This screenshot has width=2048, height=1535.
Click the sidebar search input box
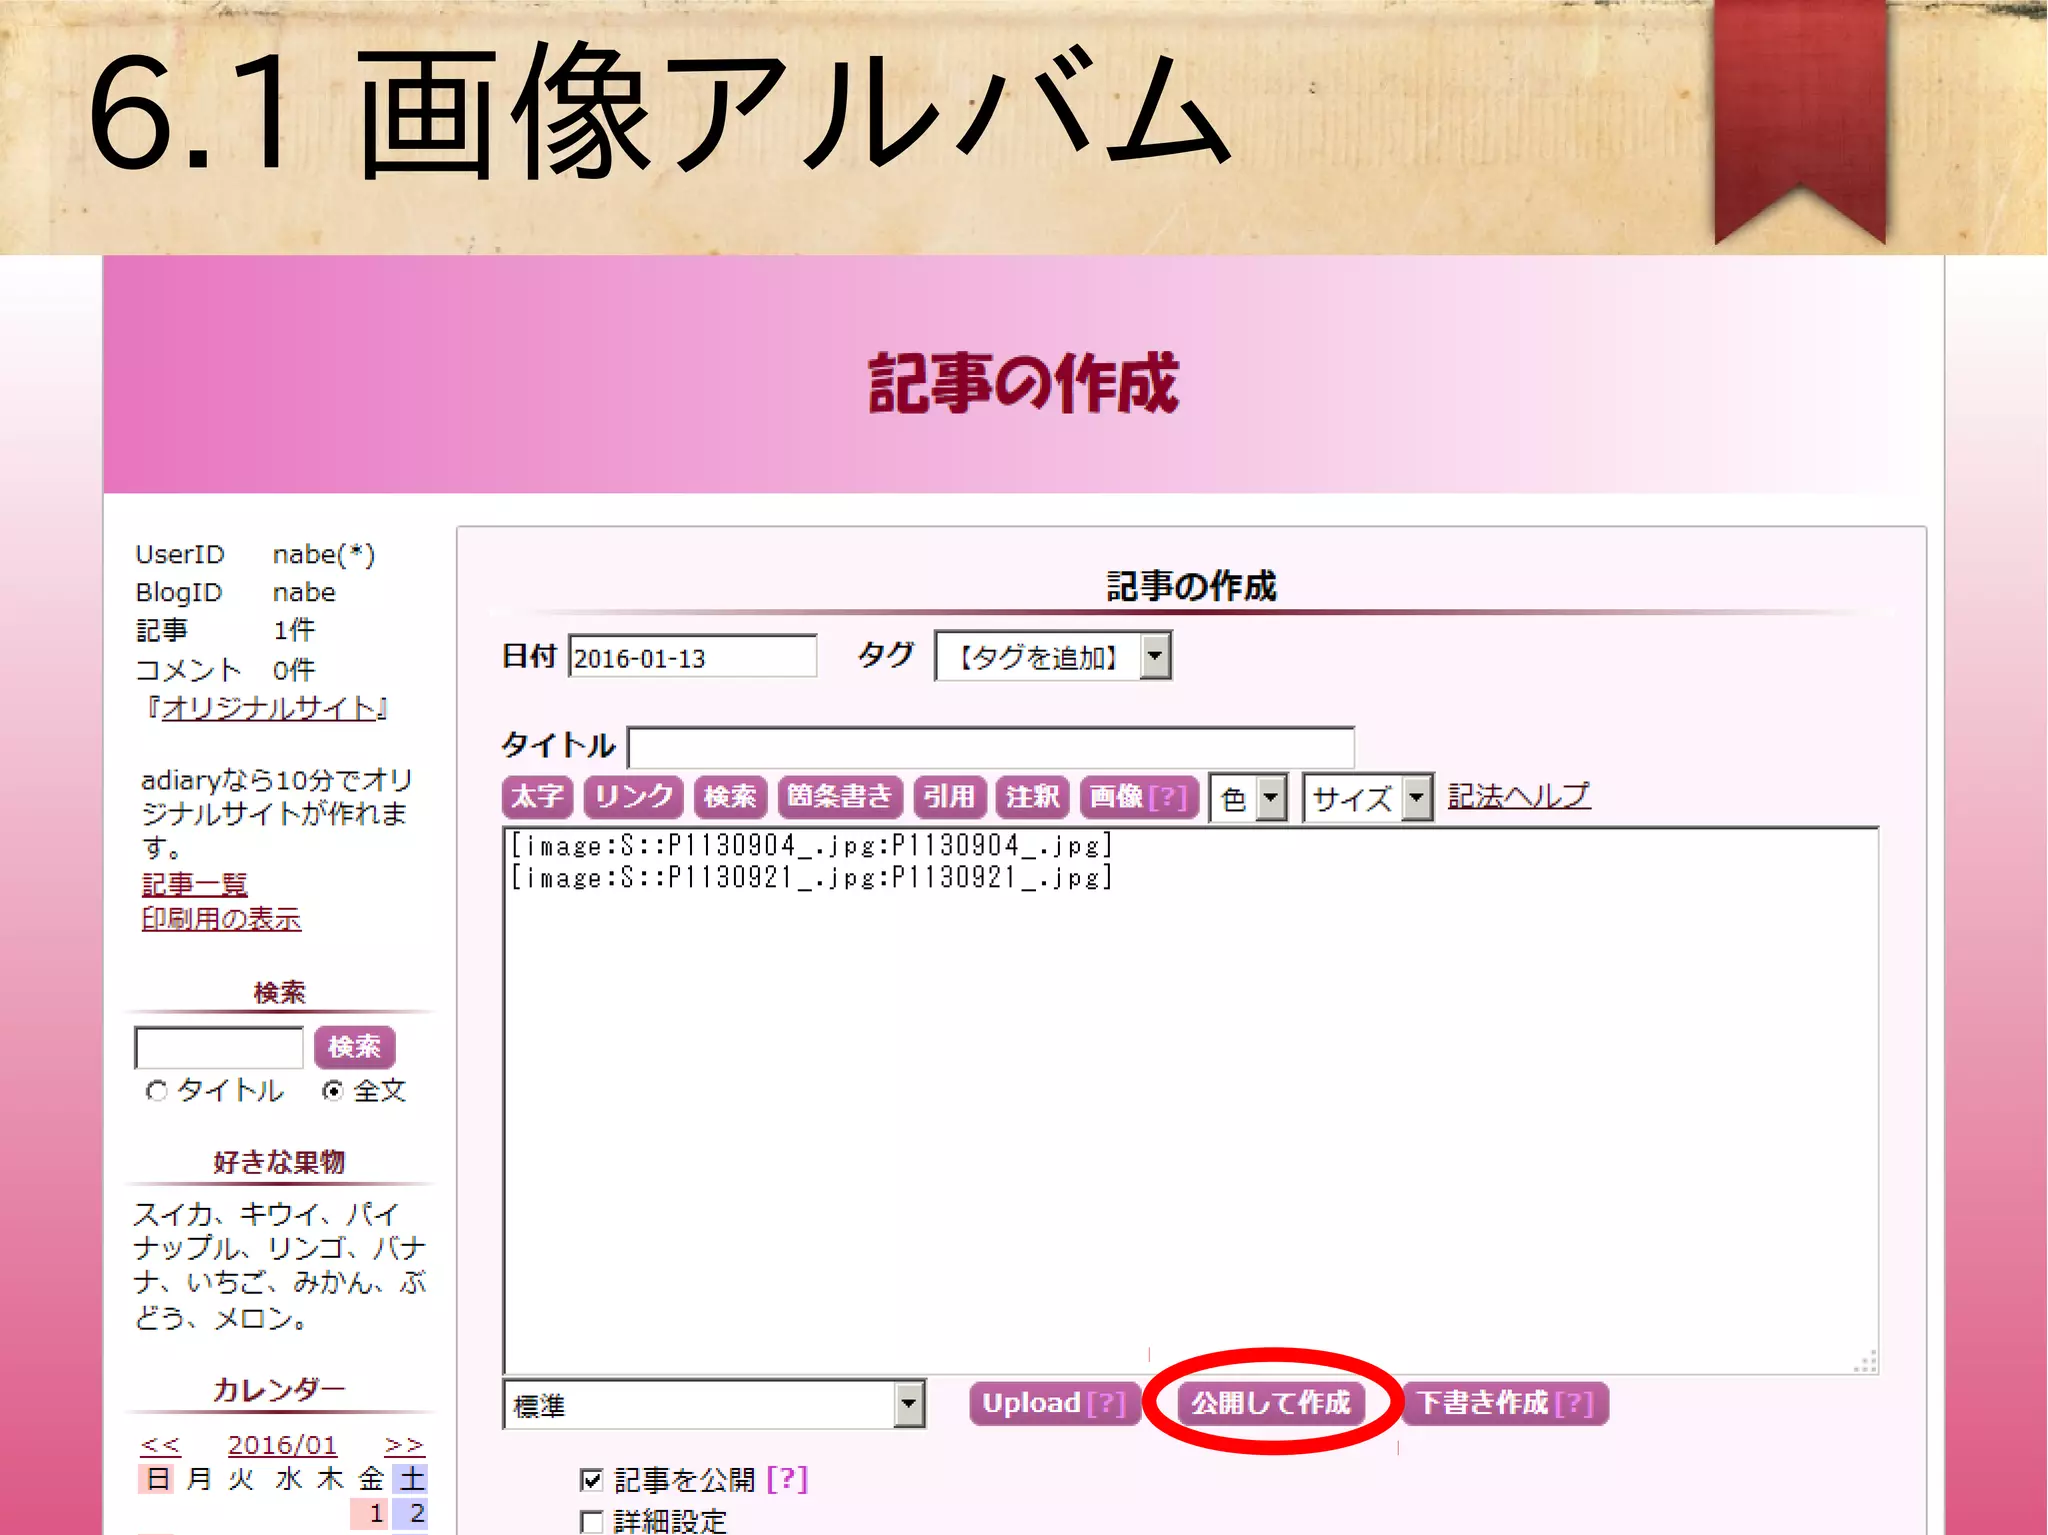(219, 1047)
